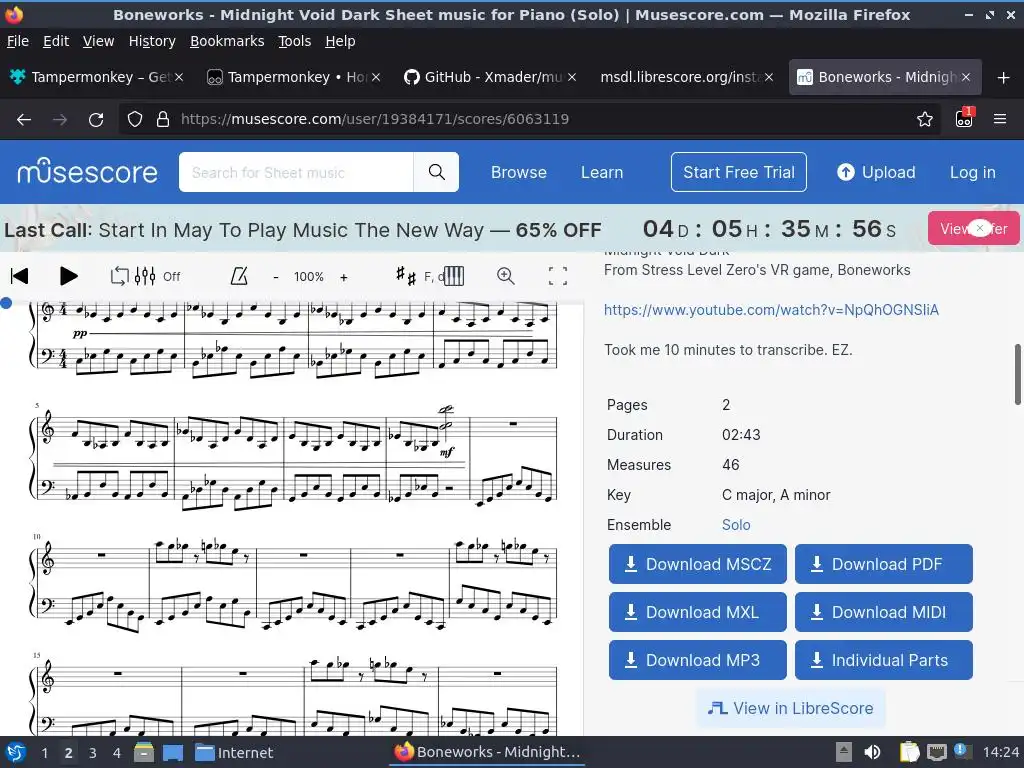Open the Tools menu
Screen dimensions: 1024x768
(x=295, y=41)
